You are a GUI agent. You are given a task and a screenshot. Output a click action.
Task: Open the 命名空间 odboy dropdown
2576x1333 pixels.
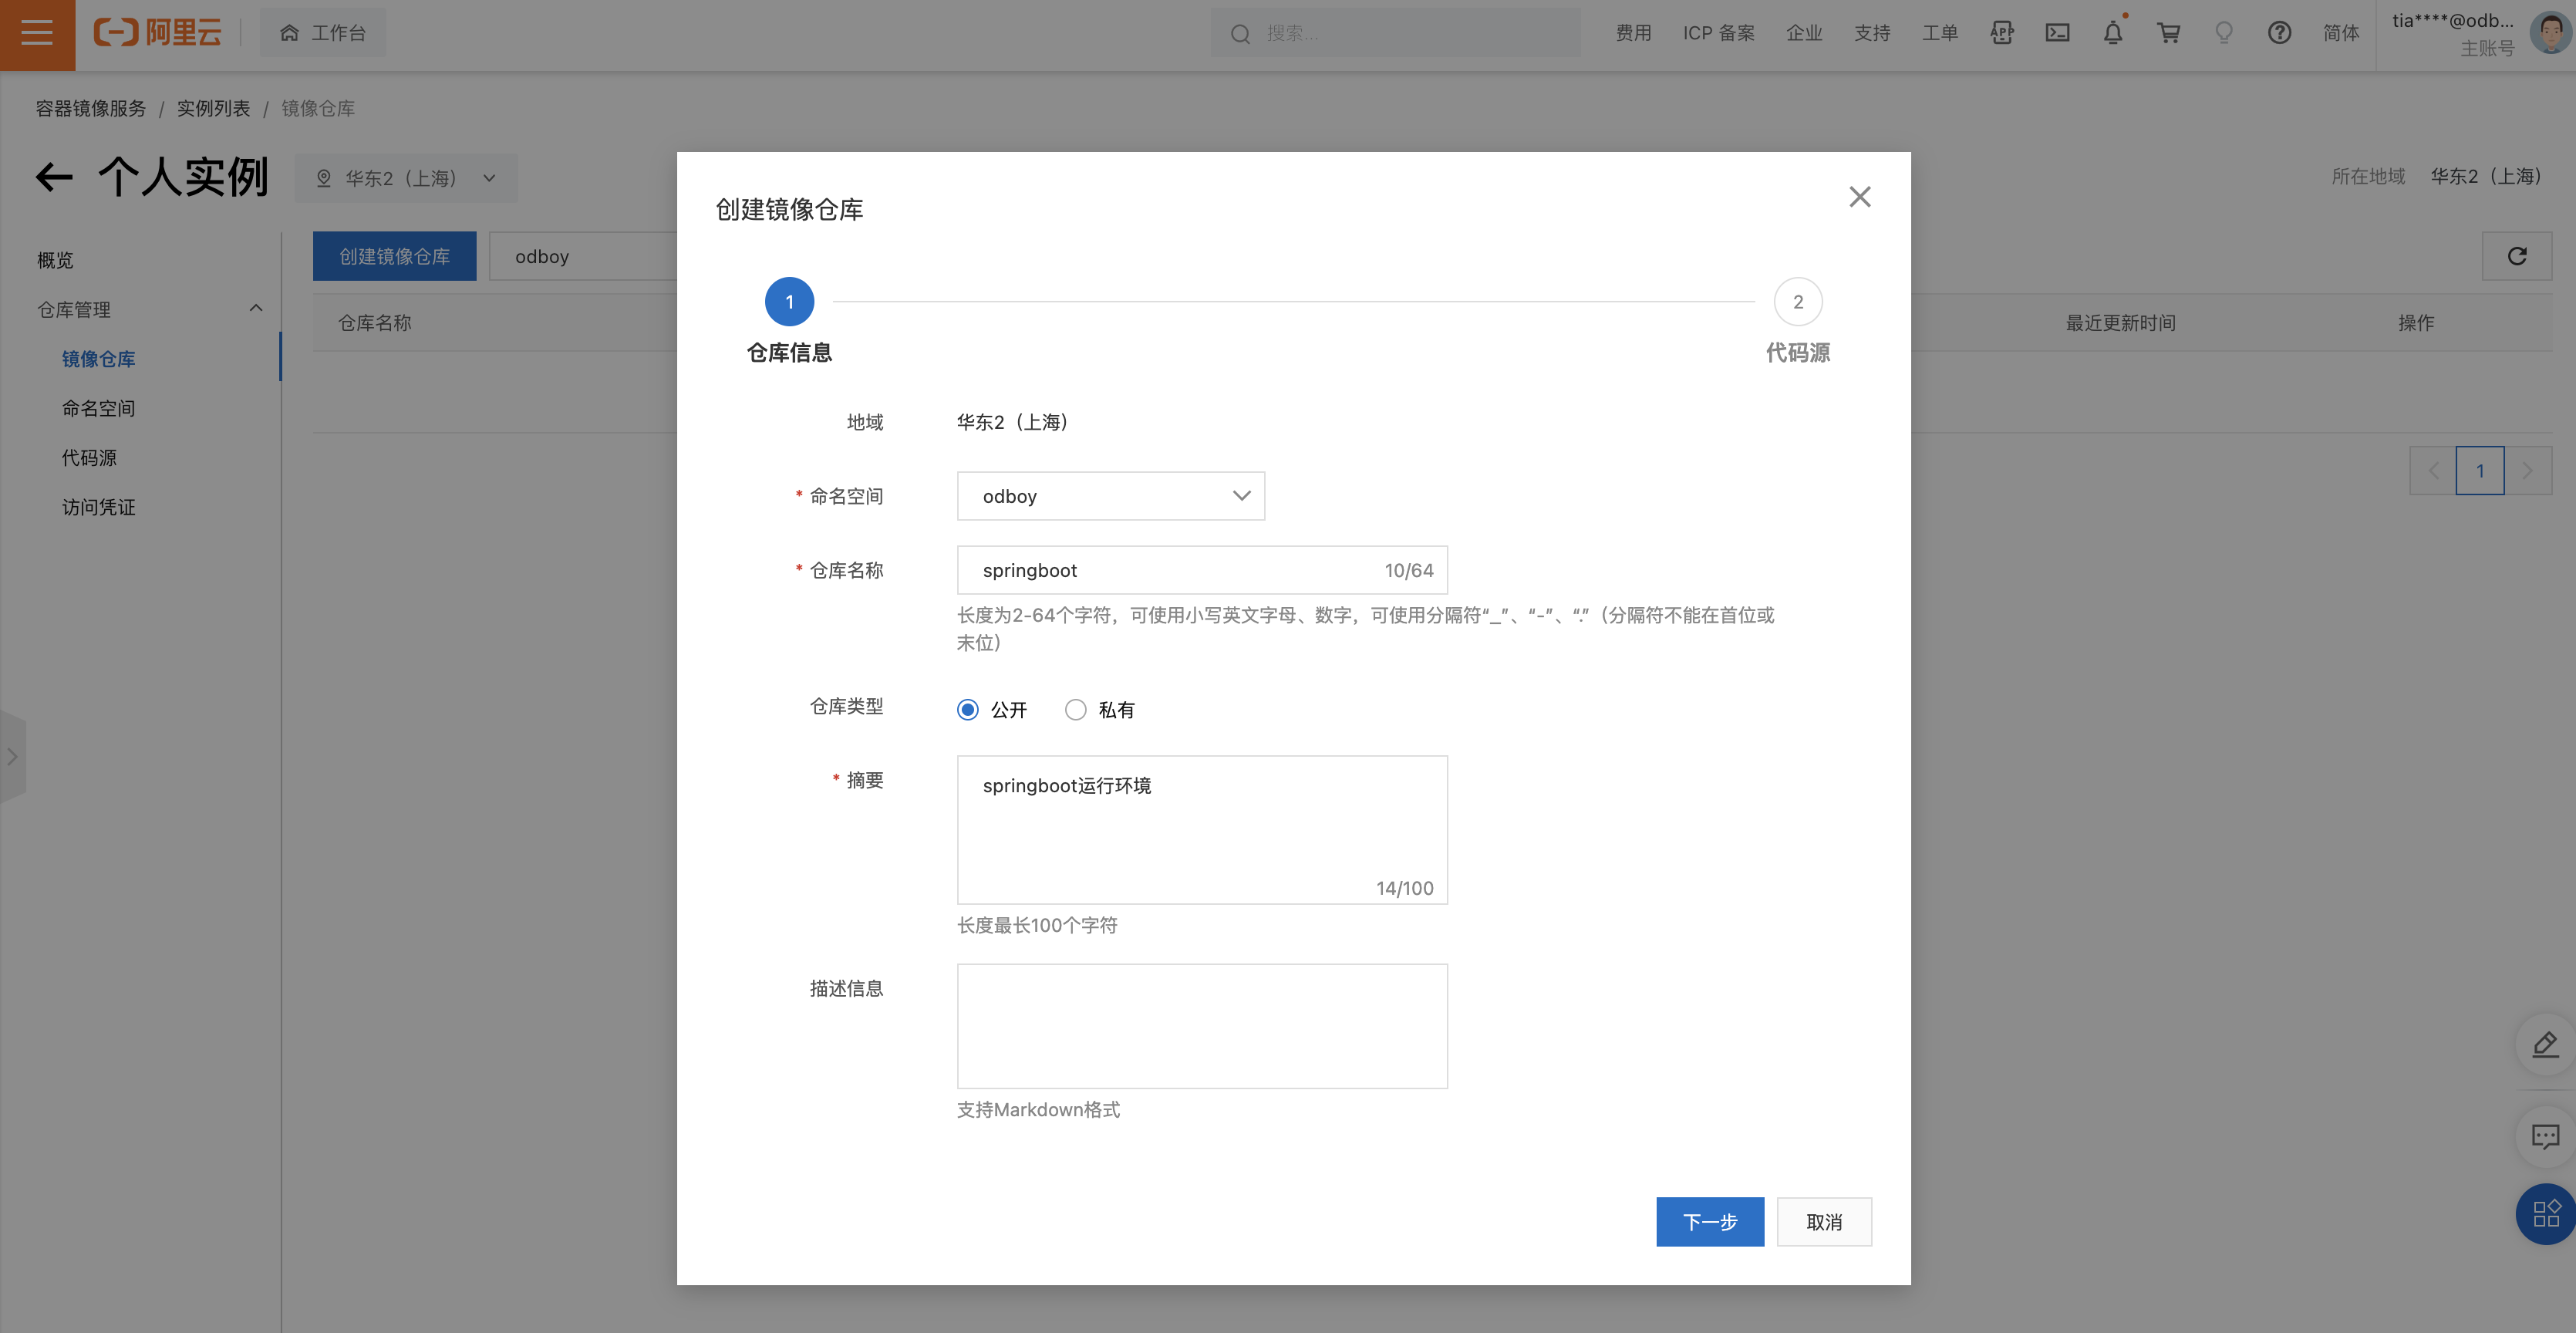1110,496
